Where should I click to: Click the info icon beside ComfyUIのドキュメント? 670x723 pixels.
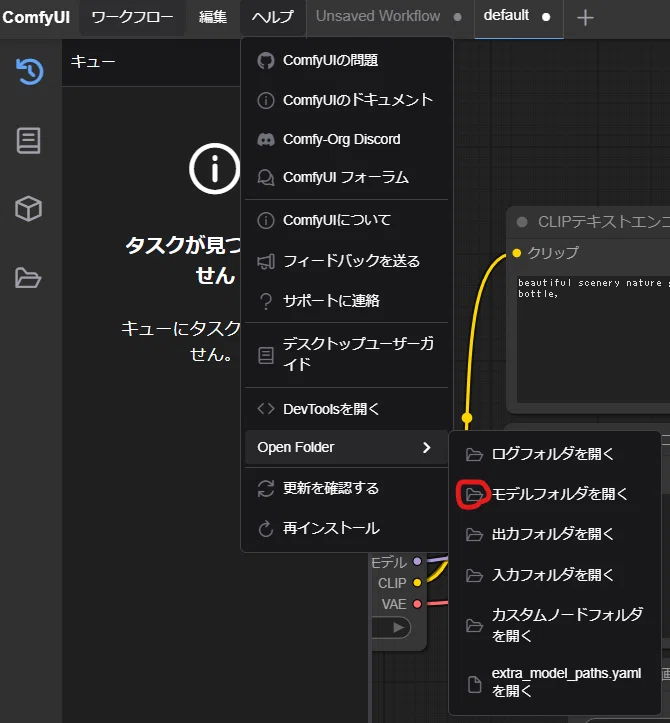(x=266, y=100)
